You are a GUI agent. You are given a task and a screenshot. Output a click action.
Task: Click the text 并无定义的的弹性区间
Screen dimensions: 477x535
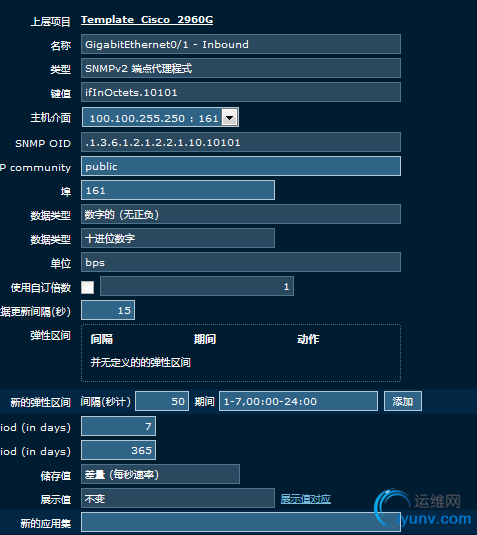[x=140, y=362]
